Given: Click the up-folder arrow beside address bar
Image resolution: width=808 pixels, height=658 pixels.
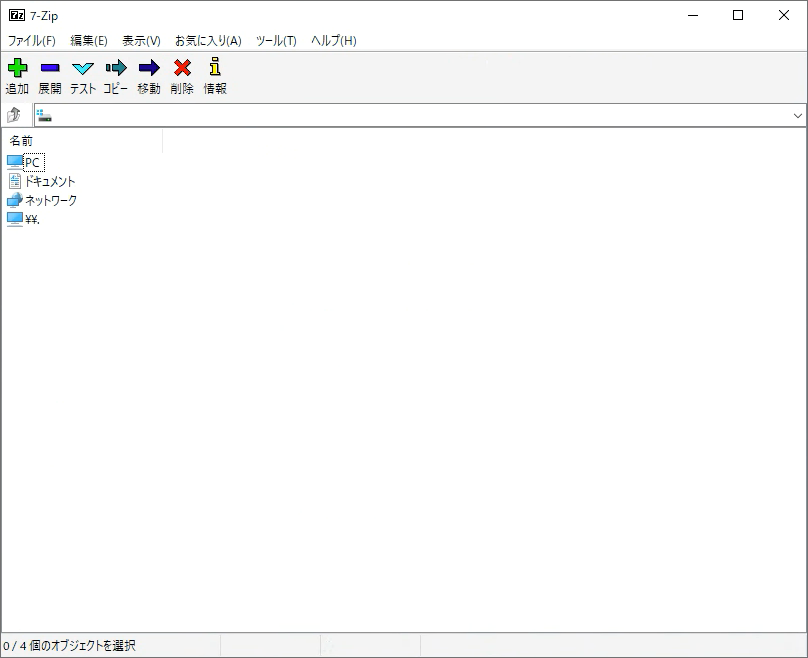Looking at the screenshot, I should [15, 115].
